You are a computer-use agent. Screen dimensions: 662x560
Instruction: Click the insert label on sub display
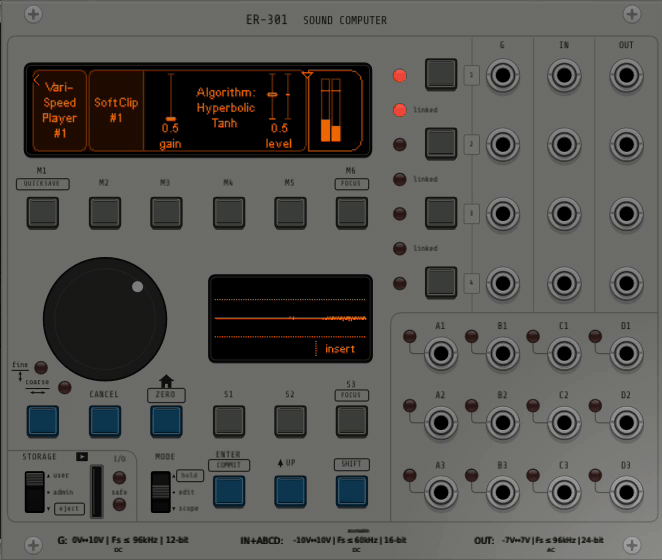[x=339, y=349]
